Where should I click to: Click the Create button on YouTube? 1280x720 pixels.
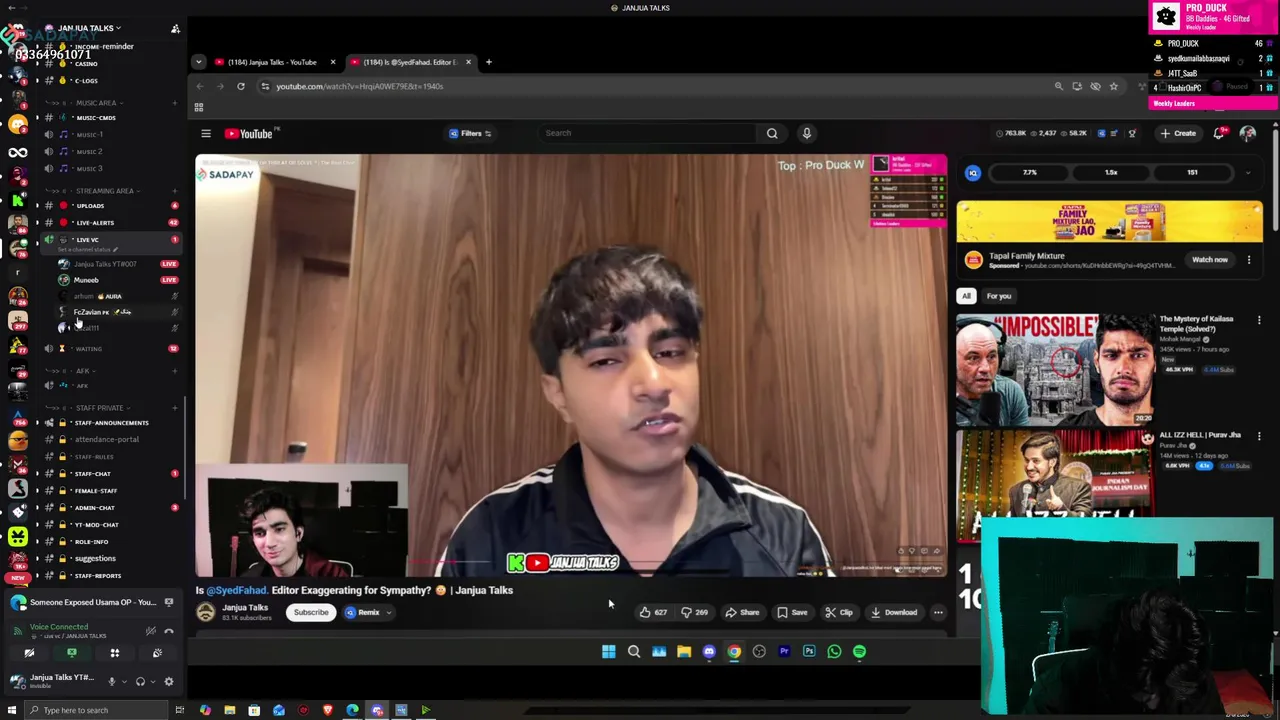click(x=1177, y=133)
